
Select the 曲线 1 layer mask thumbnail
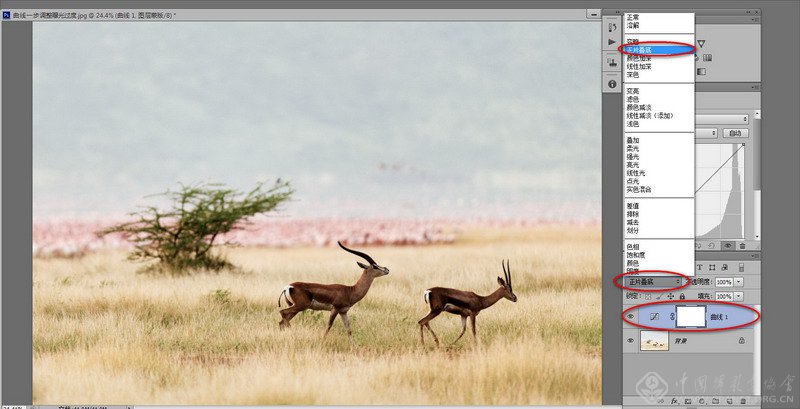coord(691,317)
